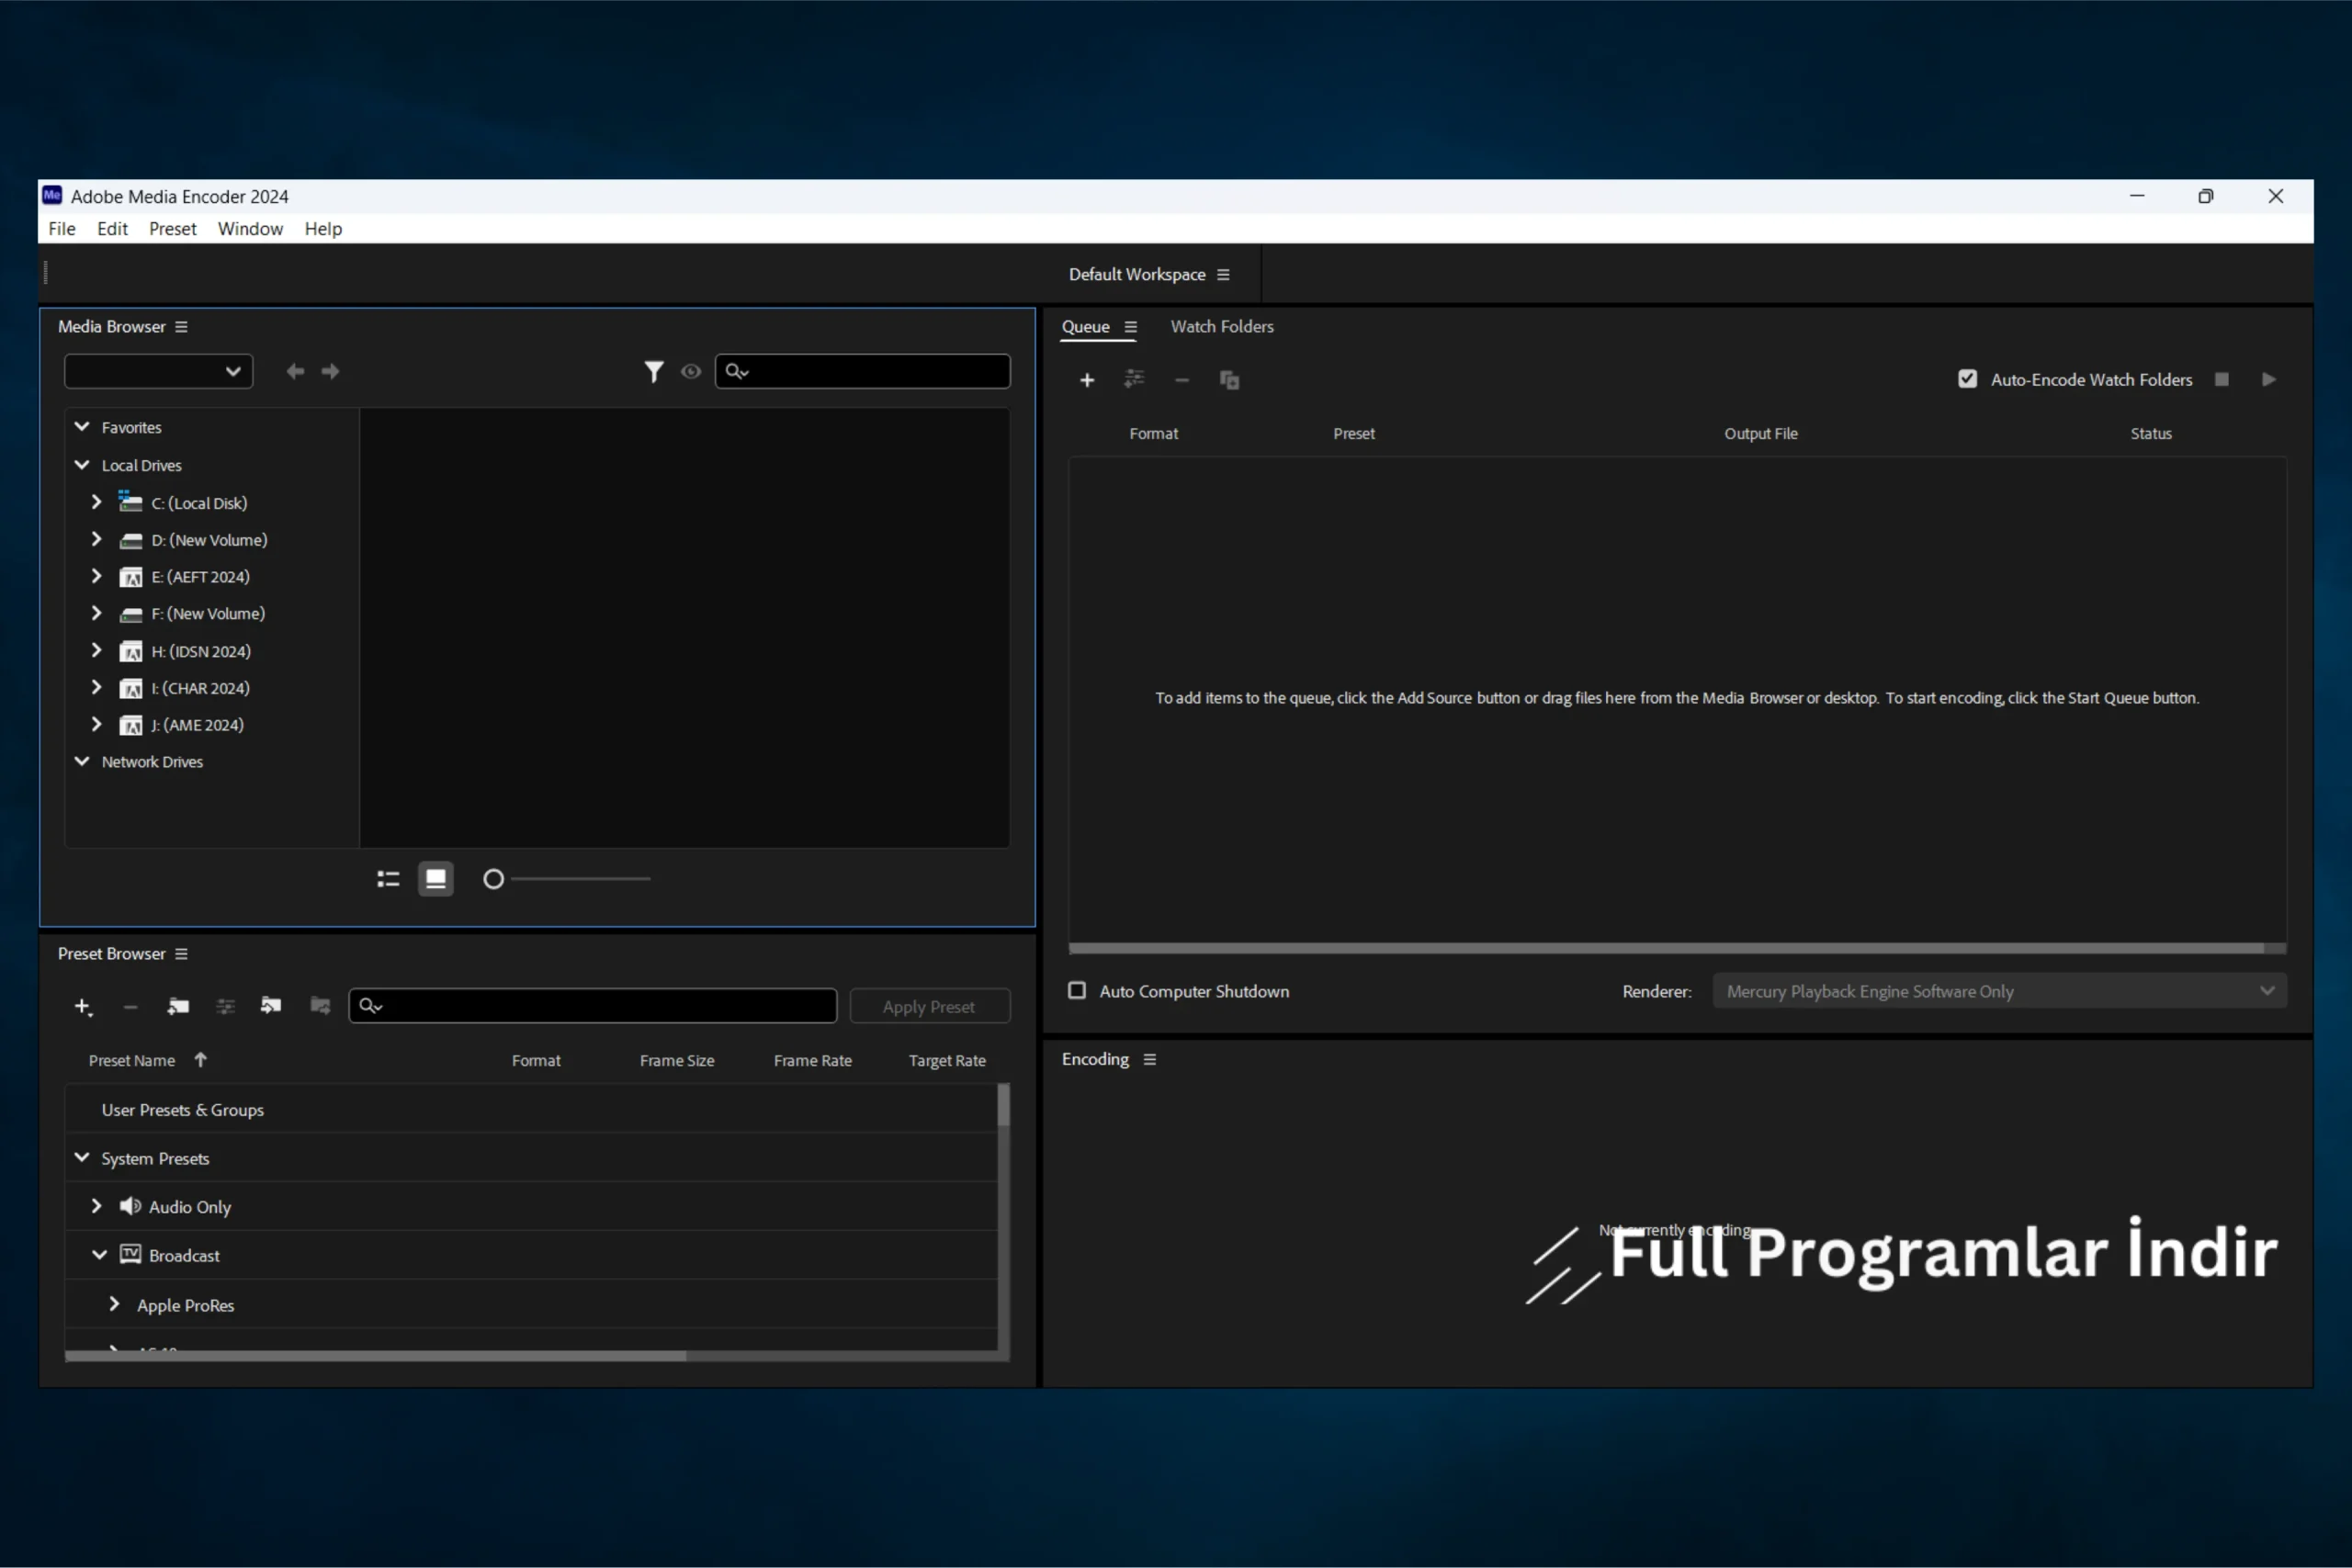This screenshot has width=2352, height=1568.
Task: Click the Stop Queue square icon
Action: pos(2222,379)
